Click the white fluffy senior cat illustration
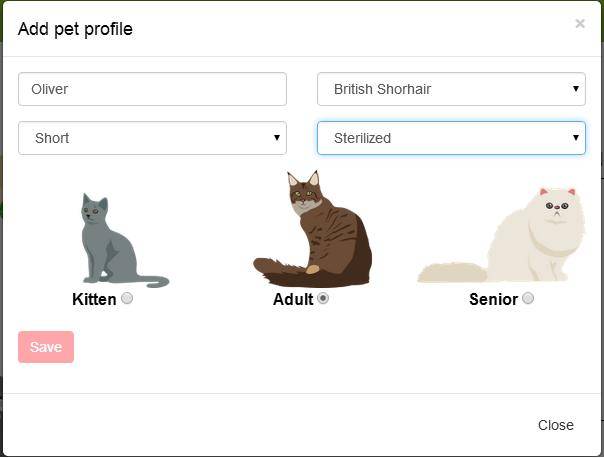Screen dimensions: 604x458 [502, 235]
